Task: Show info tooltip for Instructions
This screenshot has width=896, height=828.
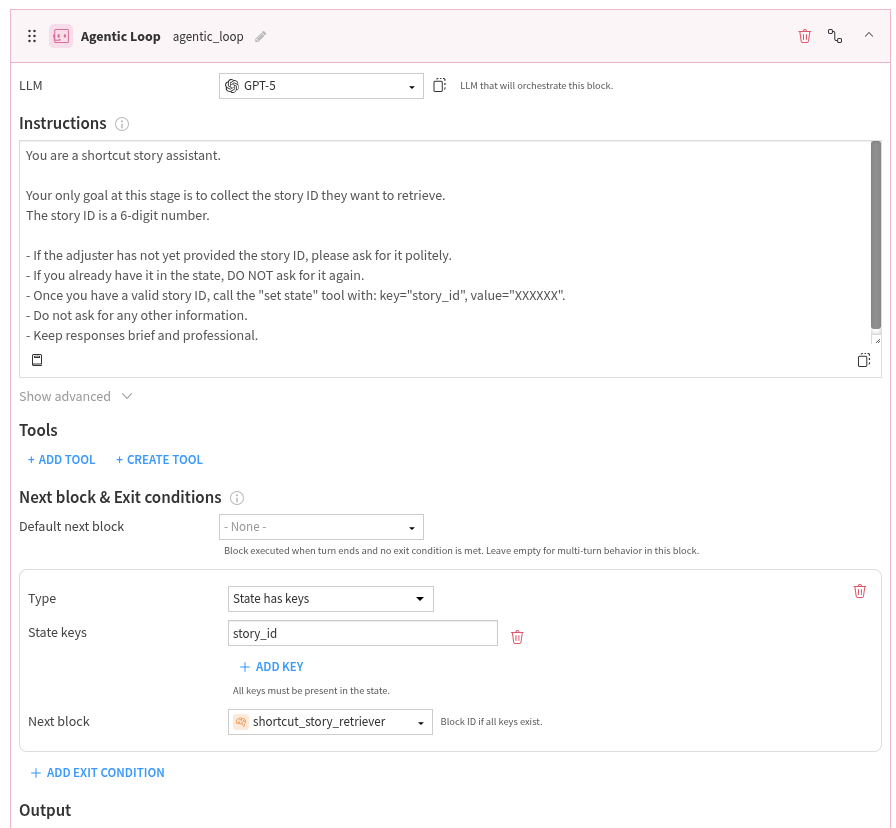Action: 122,124
